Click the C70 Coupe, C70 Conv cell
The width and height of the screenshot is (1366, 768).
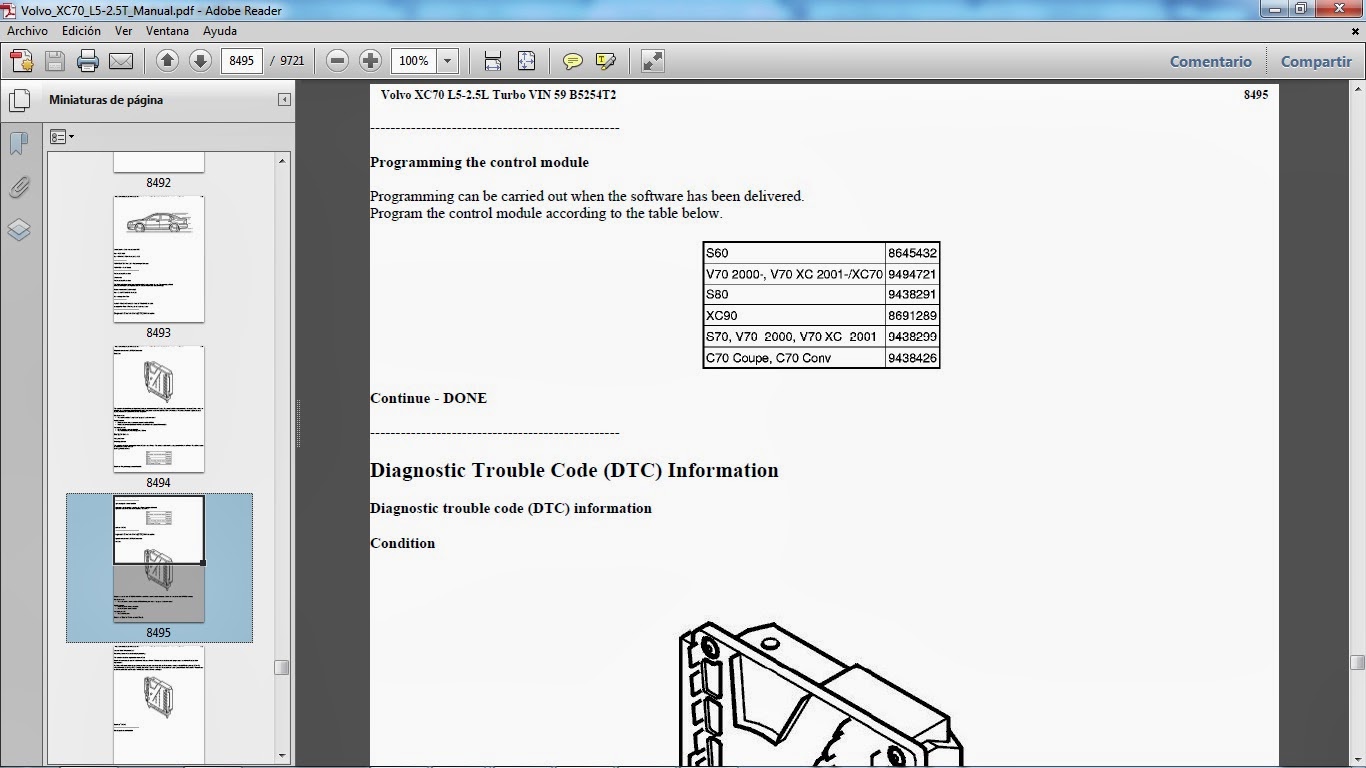[x=794, y=358]
